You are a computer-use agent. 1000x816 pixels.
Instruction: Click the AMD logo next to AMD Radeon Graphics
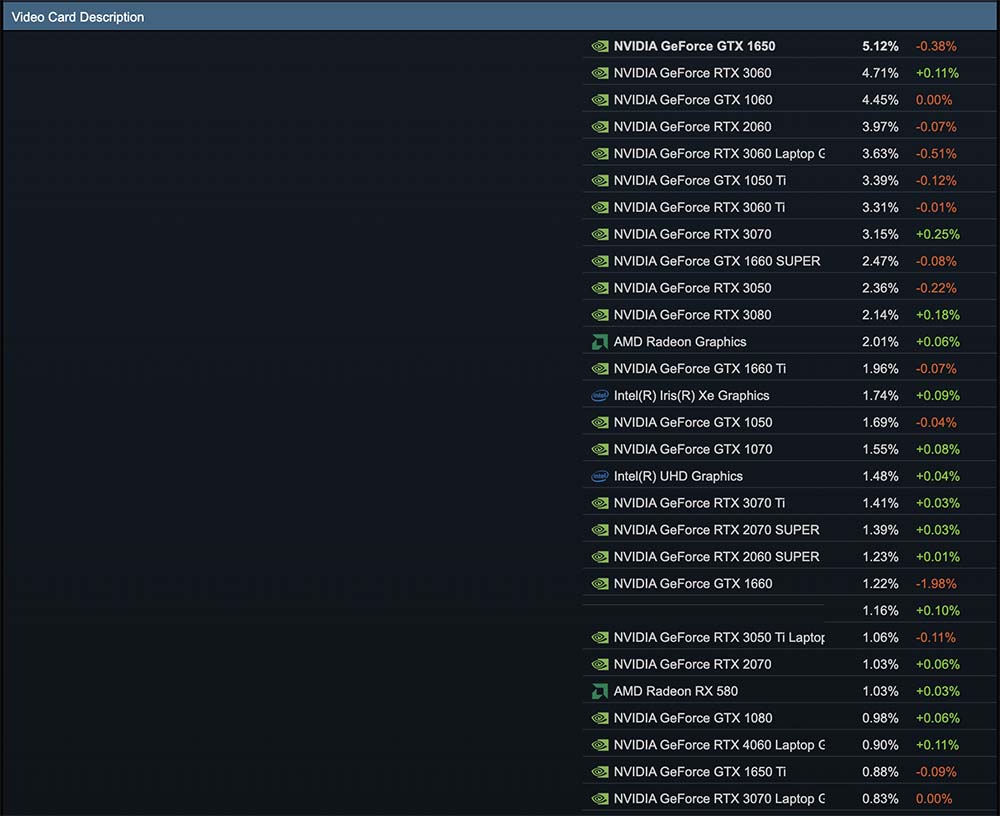pyautogui.click(x=600, y=342)
